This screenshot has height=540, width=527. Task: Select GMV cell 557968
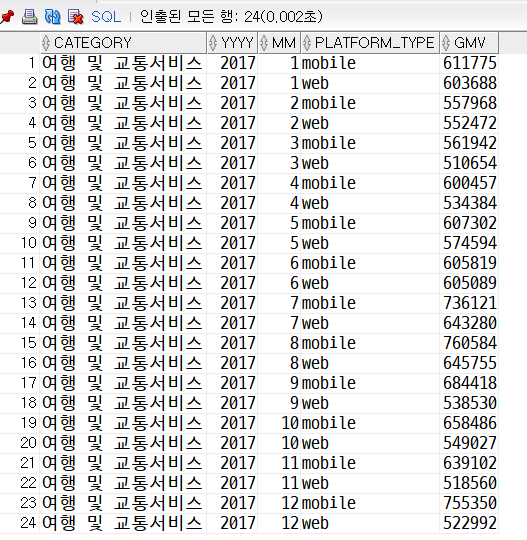tap(469, 103)
